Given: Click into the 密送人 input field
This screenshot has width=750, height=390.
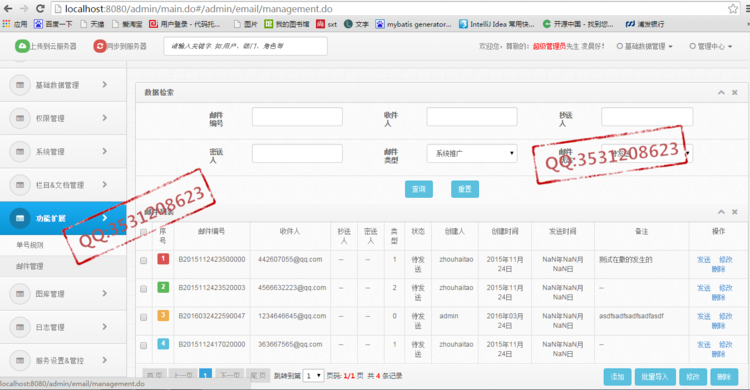Looking at the screenshot, I should 297,153.
